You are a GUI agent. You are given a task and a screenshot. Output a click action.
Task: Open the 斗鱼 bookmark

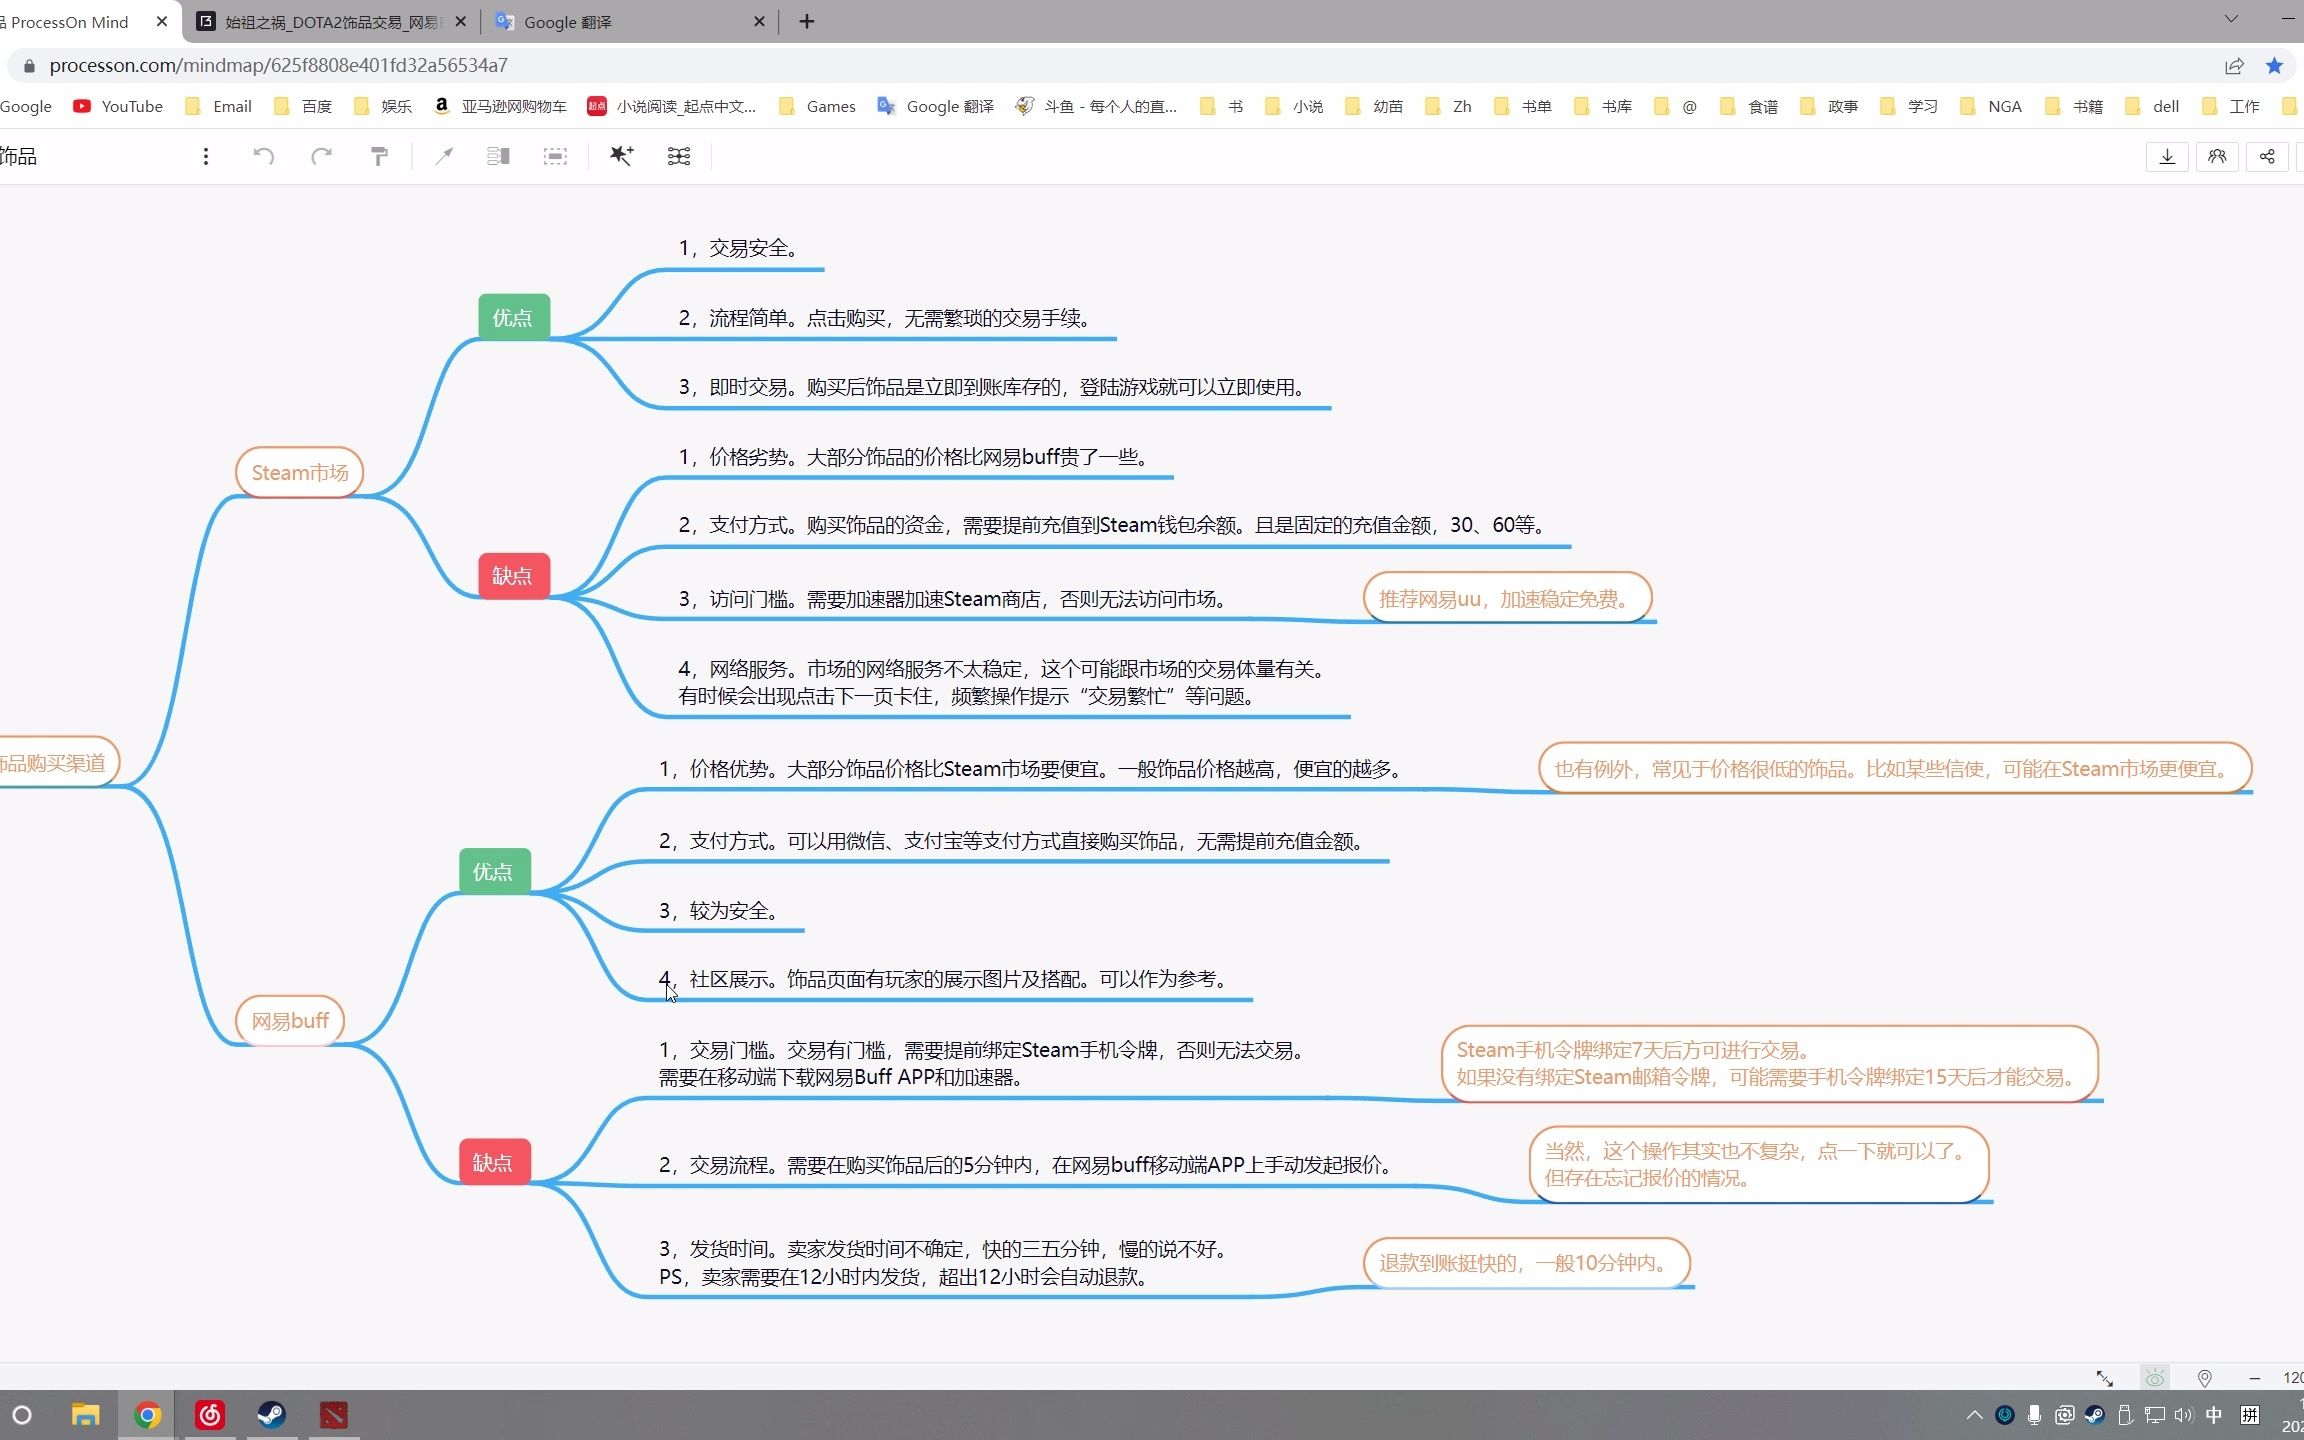click(1096, 106)
